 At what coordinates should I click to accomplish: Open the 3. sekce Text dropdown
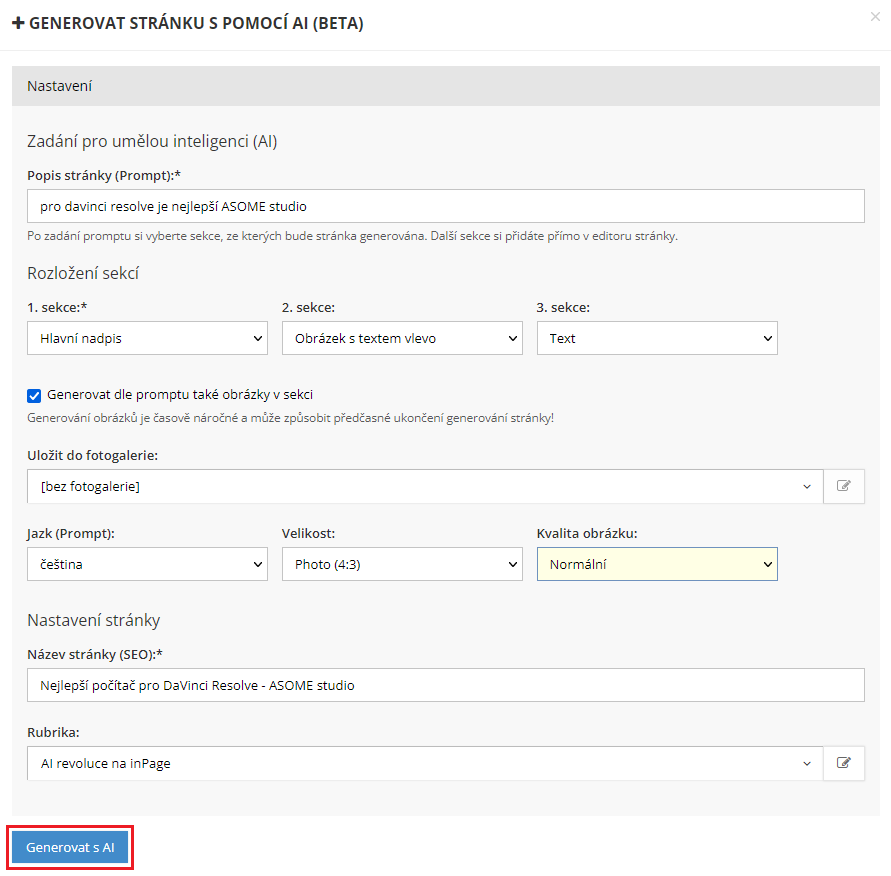[x=657, y=338]
